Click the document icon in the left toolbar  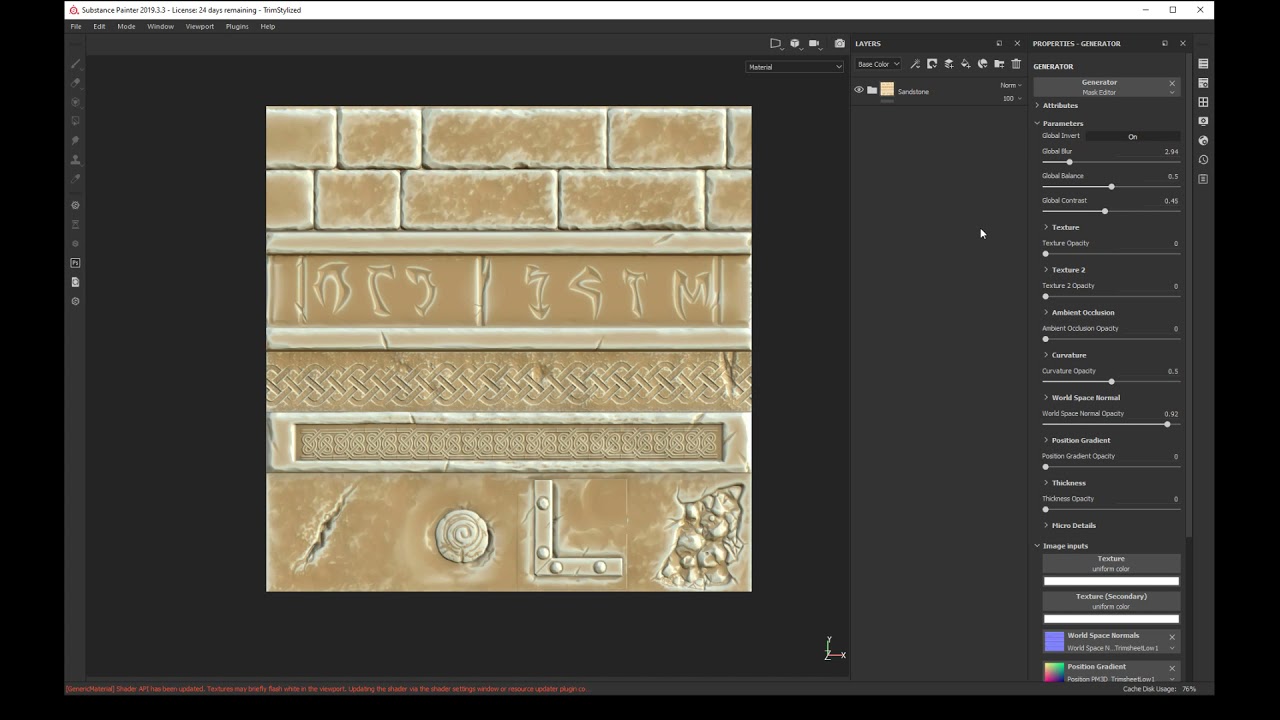76,282
